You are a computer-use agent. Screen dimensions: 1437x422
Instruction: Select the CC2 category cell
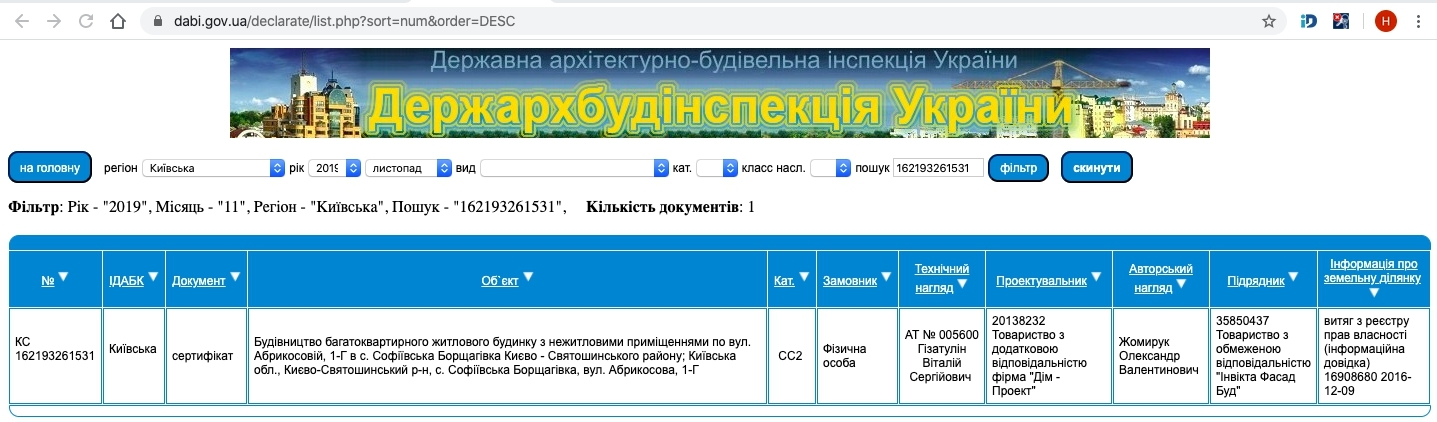tap(791, 356)
